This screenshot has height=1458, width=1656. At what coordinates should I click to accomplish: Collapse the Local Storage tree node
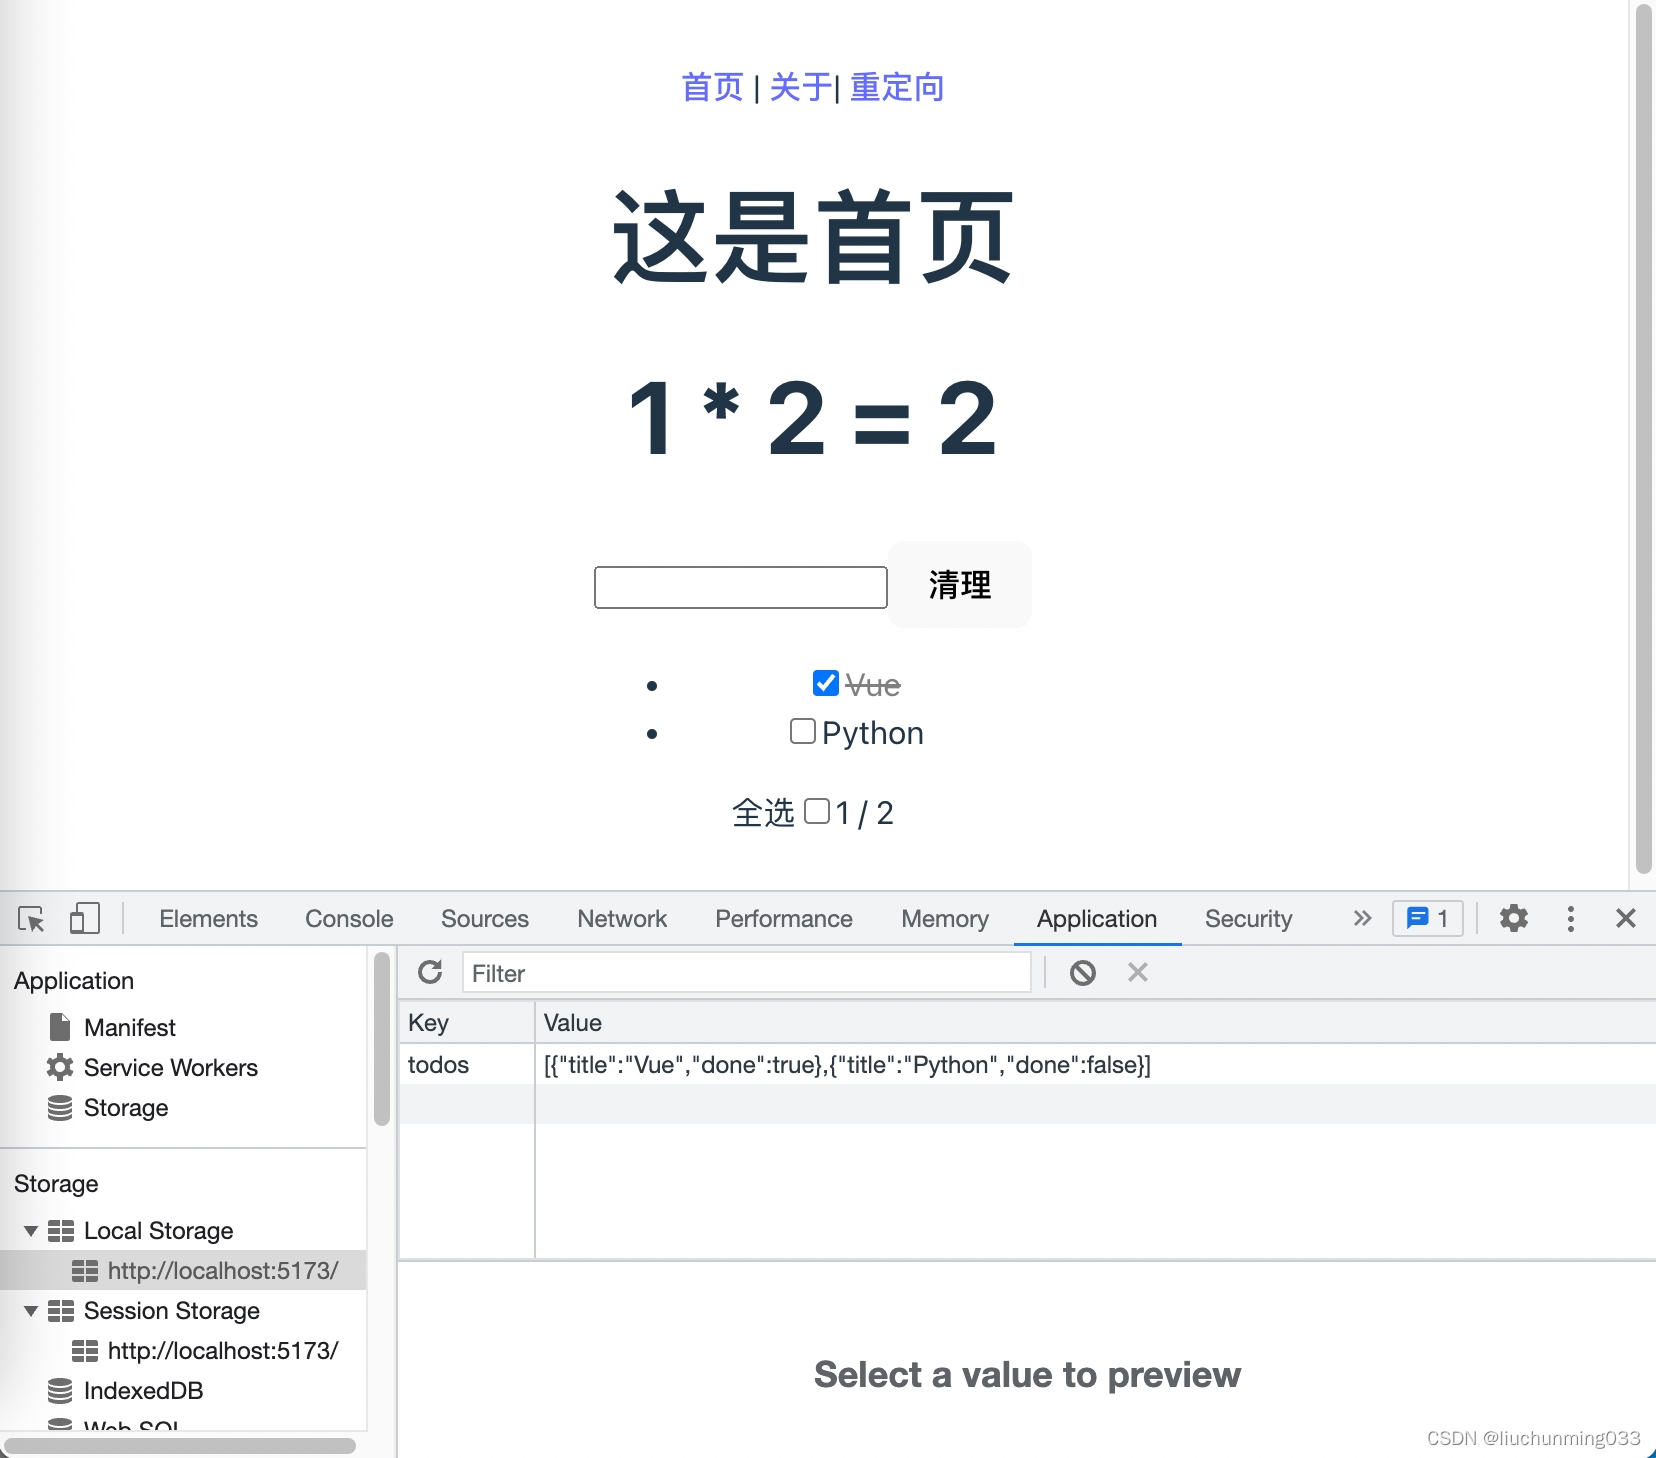pyautogui.click(x=30, y=1231)
